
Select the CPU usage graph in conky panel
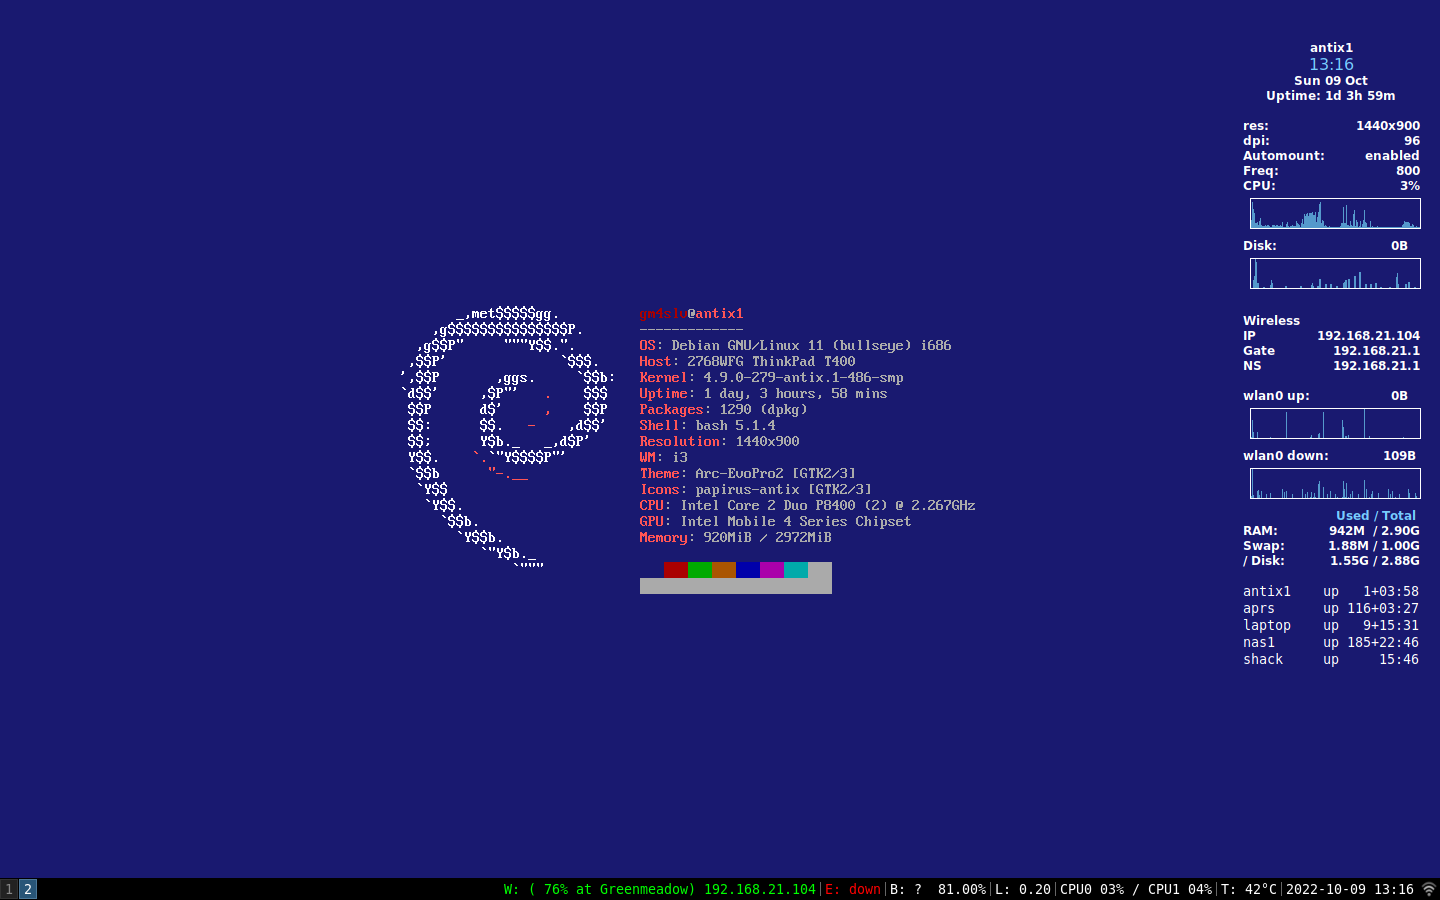click(1335, 213)
